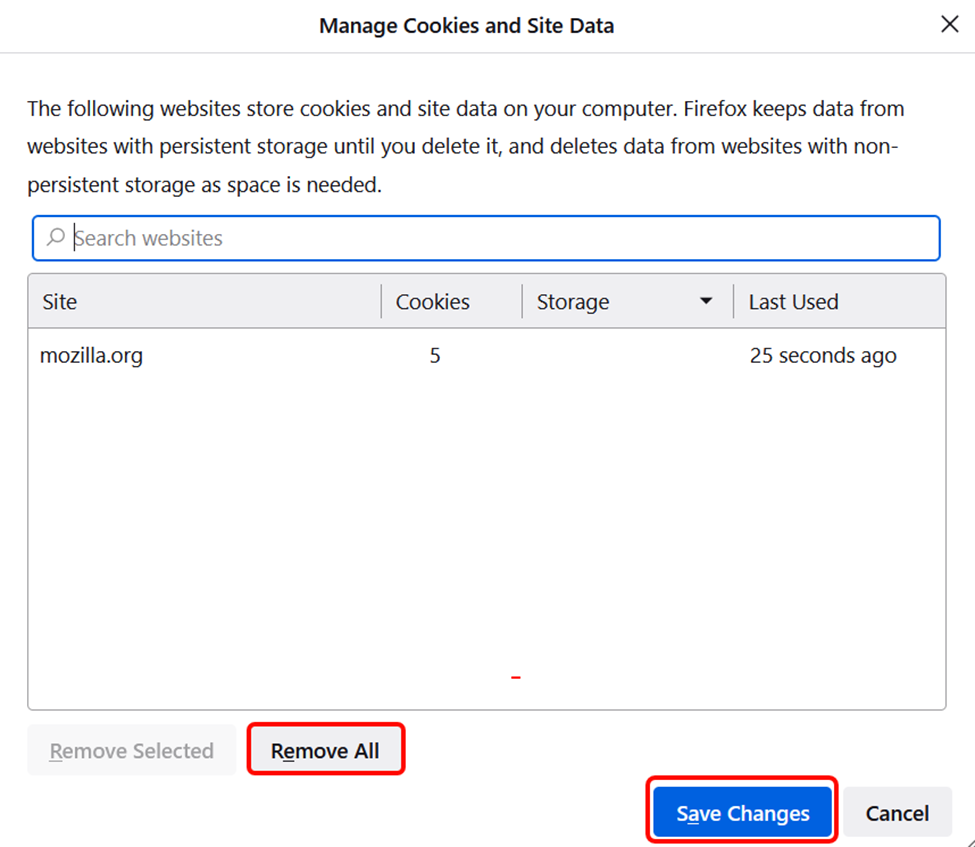Click the cookie count 5 cell
This screenshot has height=847, width=975.
pyautogui.click(x=435, y=355)
